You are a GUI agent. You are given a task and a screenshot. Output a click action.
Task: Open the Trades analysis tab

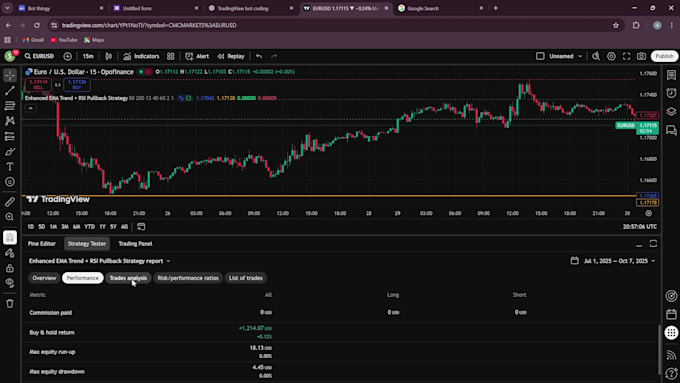(128, 278)
